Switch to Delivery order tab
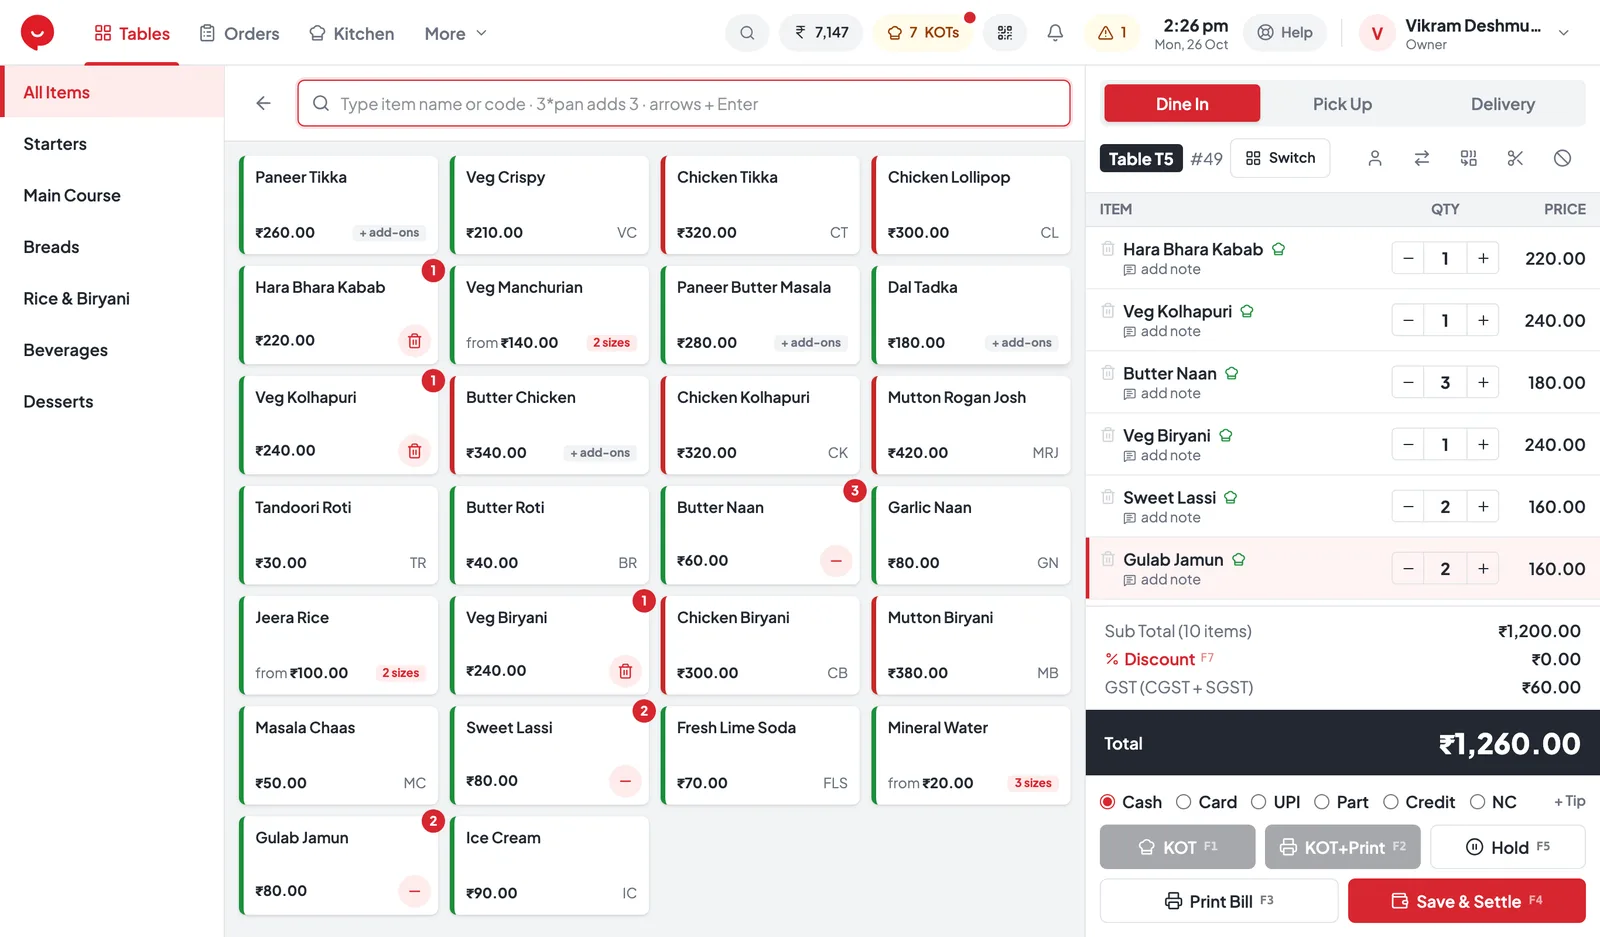 [x=1502, y=104]
